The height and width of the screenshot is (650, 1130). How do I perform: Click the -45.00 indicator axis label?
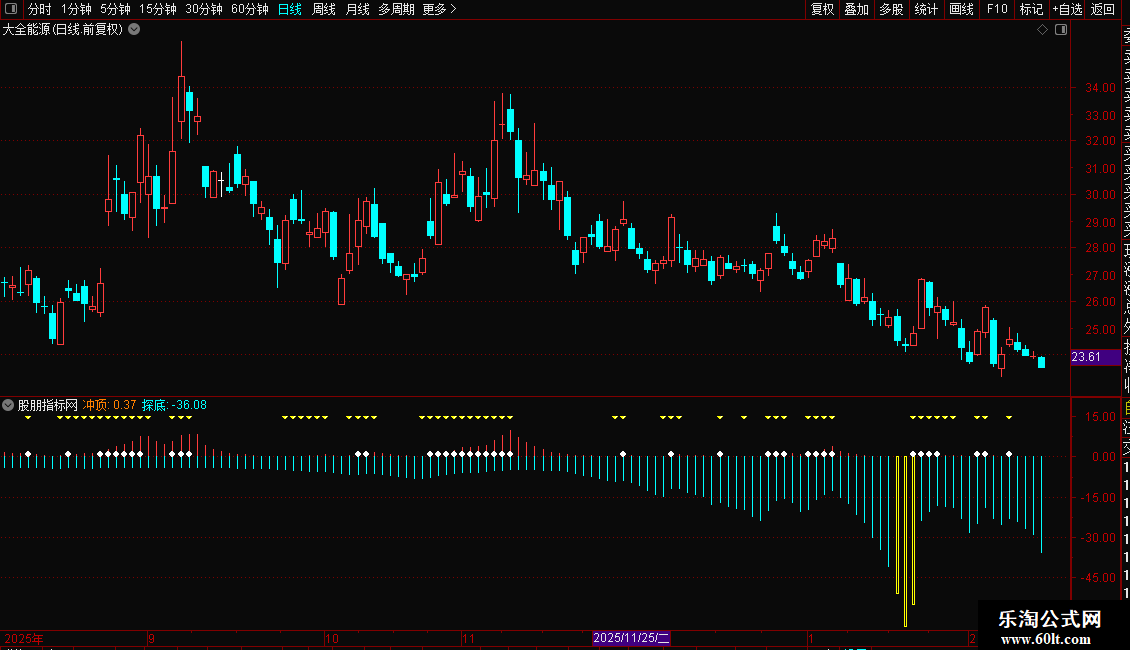pos(1098,578)
